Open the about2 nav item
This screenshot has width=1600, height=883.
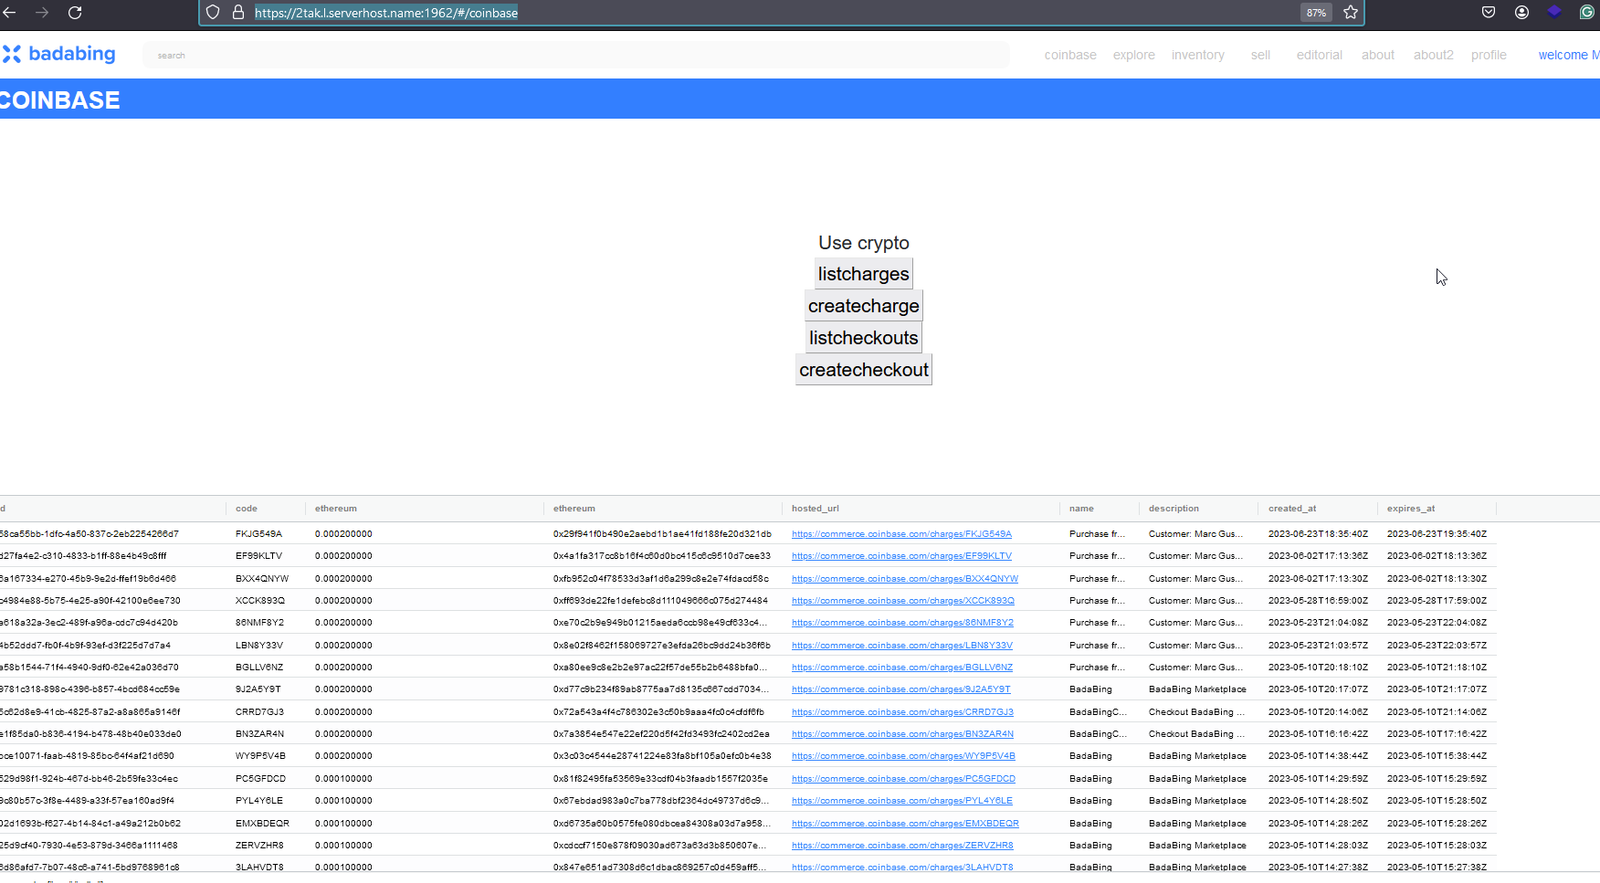pyautogui.click(x=1433, y=55)
